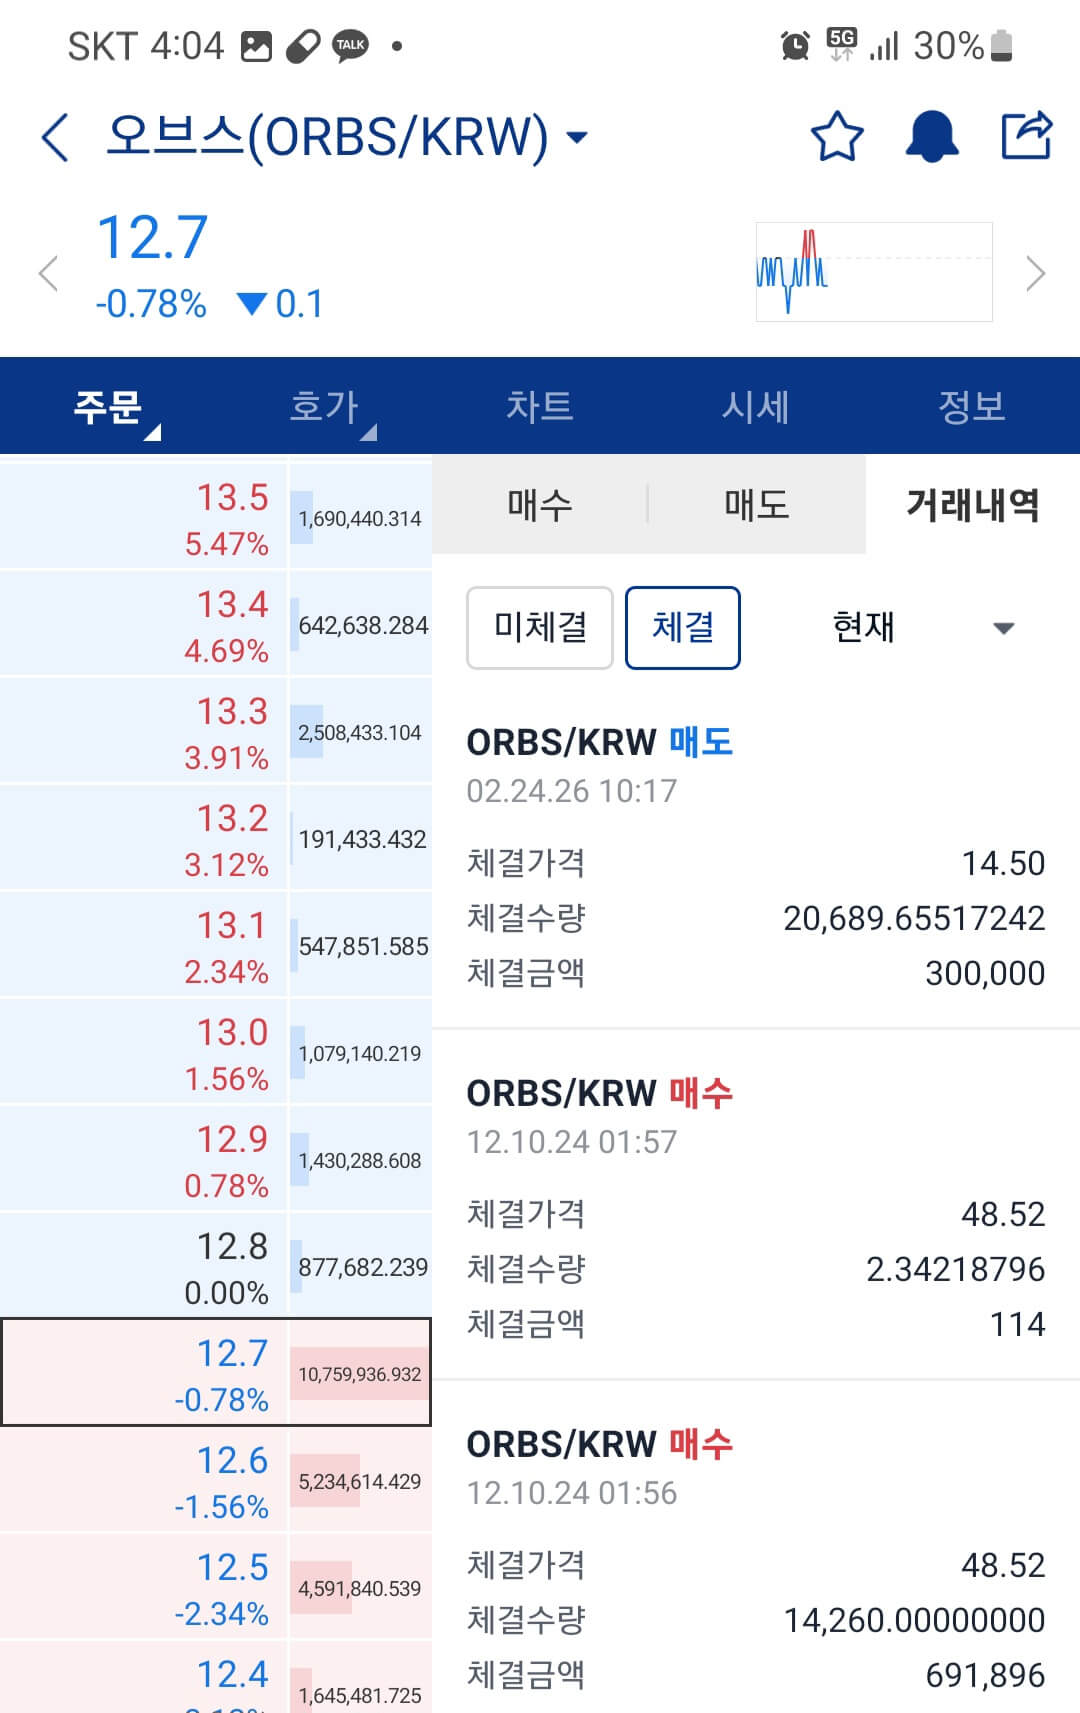Select the 매도 sell tab

click(757, 504)
